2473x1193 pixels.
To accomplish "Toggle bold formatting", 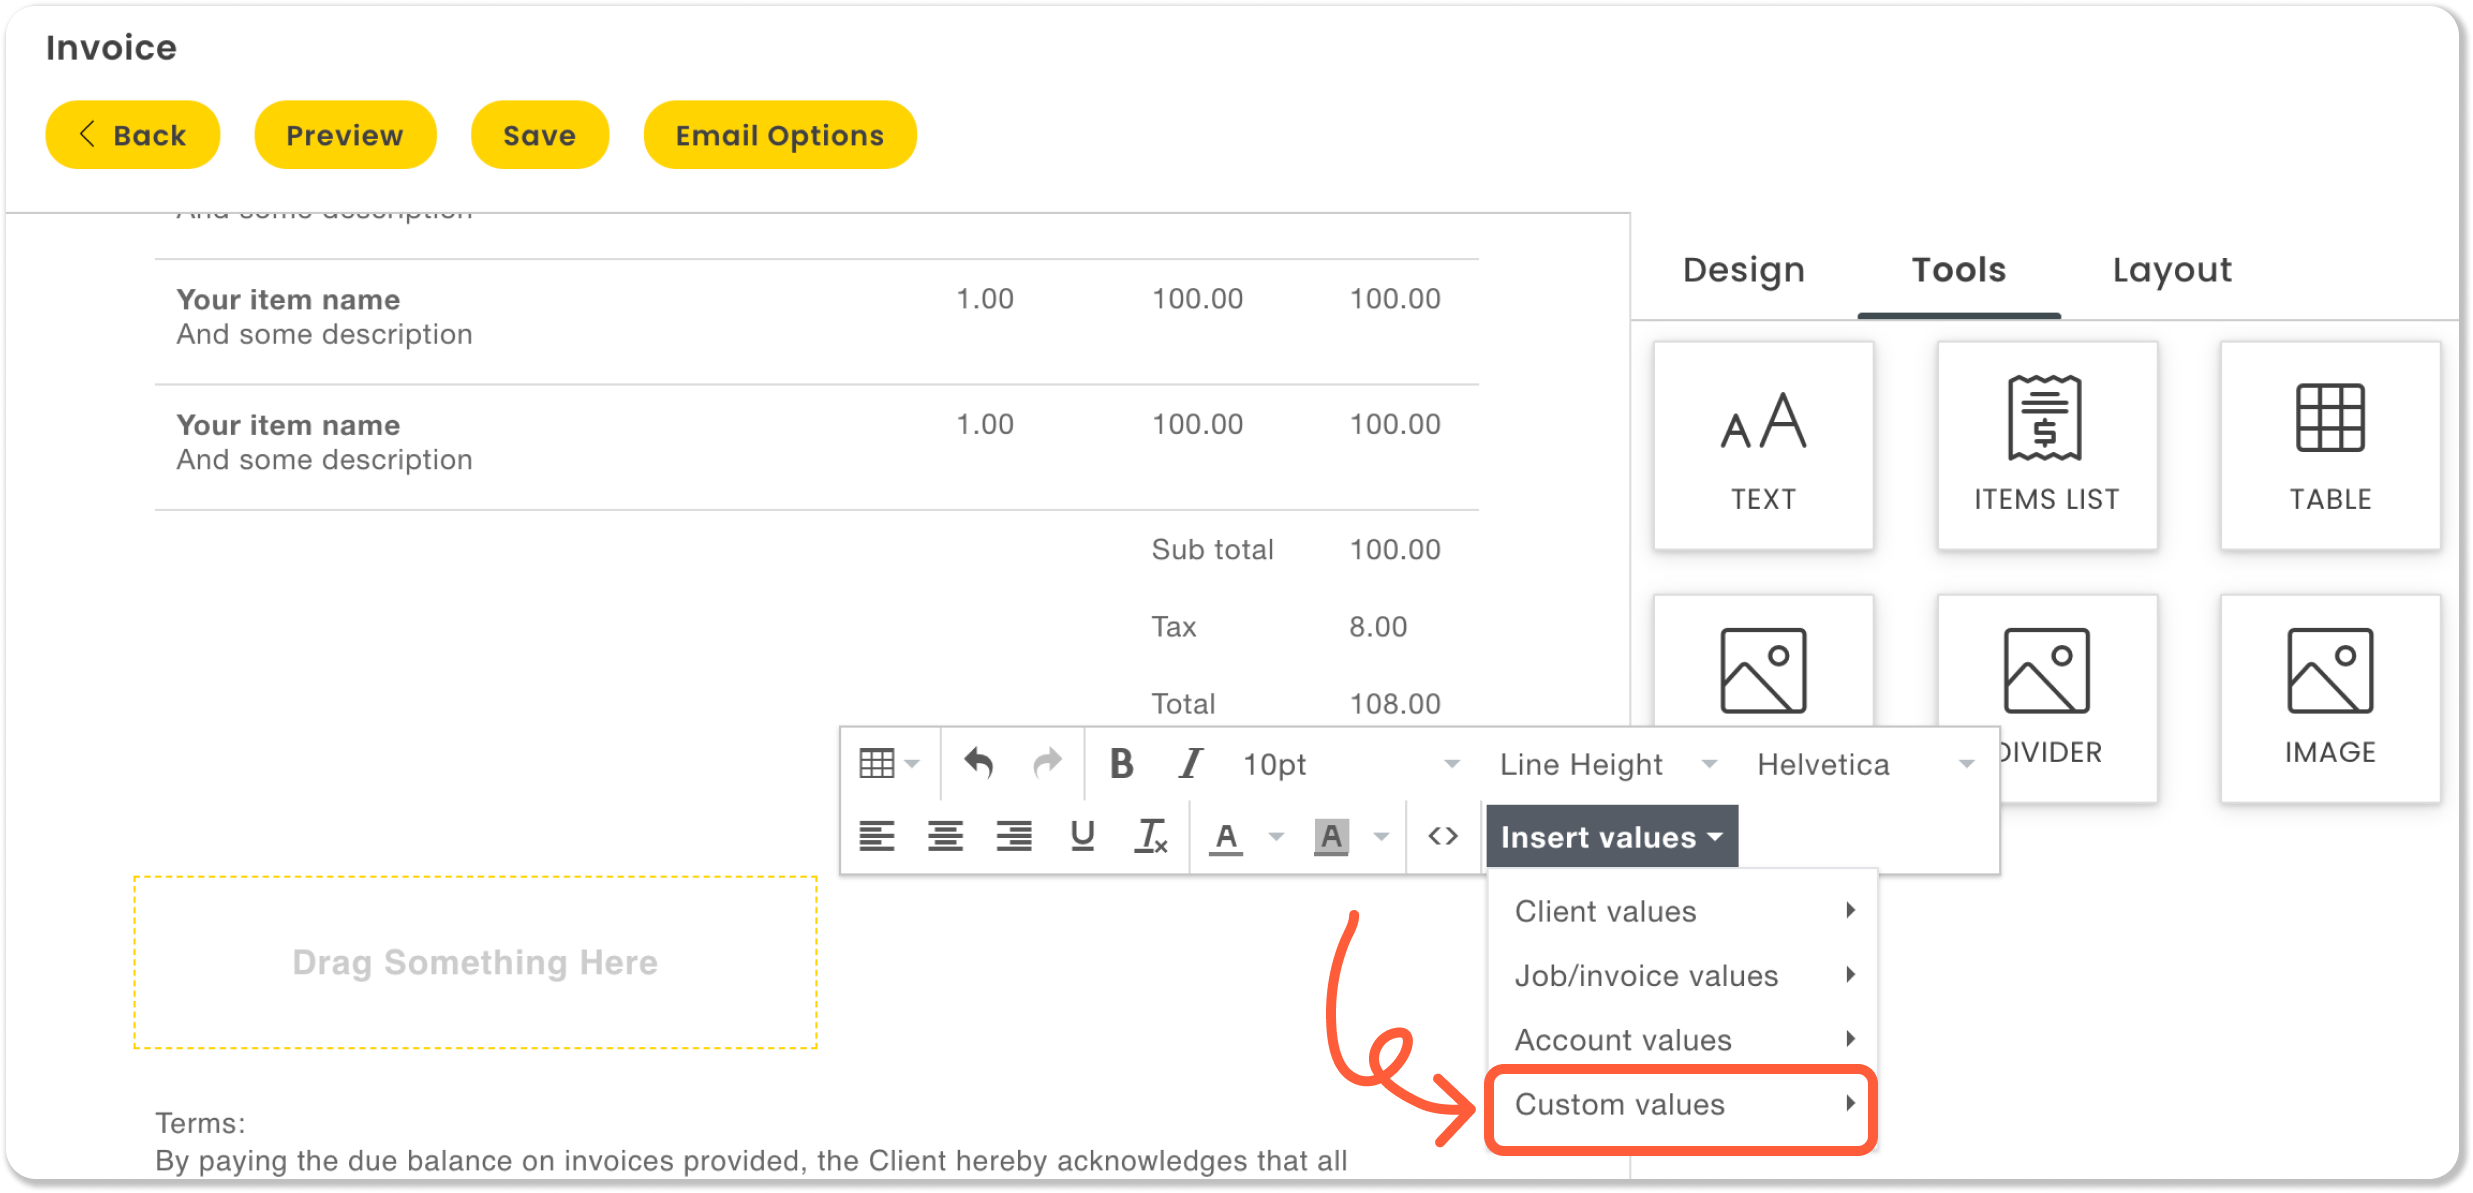I will coord(1121,764).
